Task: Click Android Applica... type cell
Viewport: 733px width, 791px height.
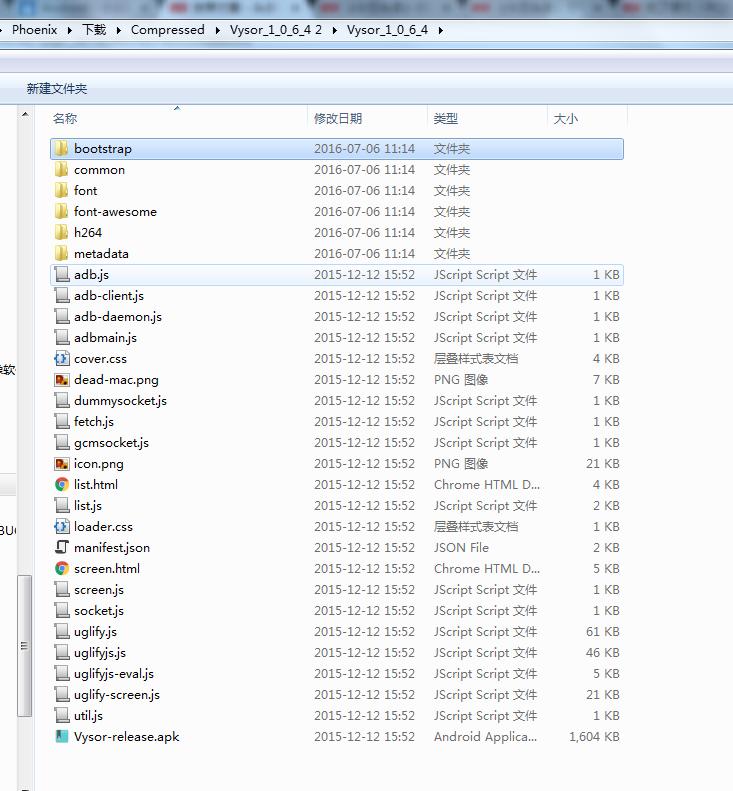Action: coord(485,737)
